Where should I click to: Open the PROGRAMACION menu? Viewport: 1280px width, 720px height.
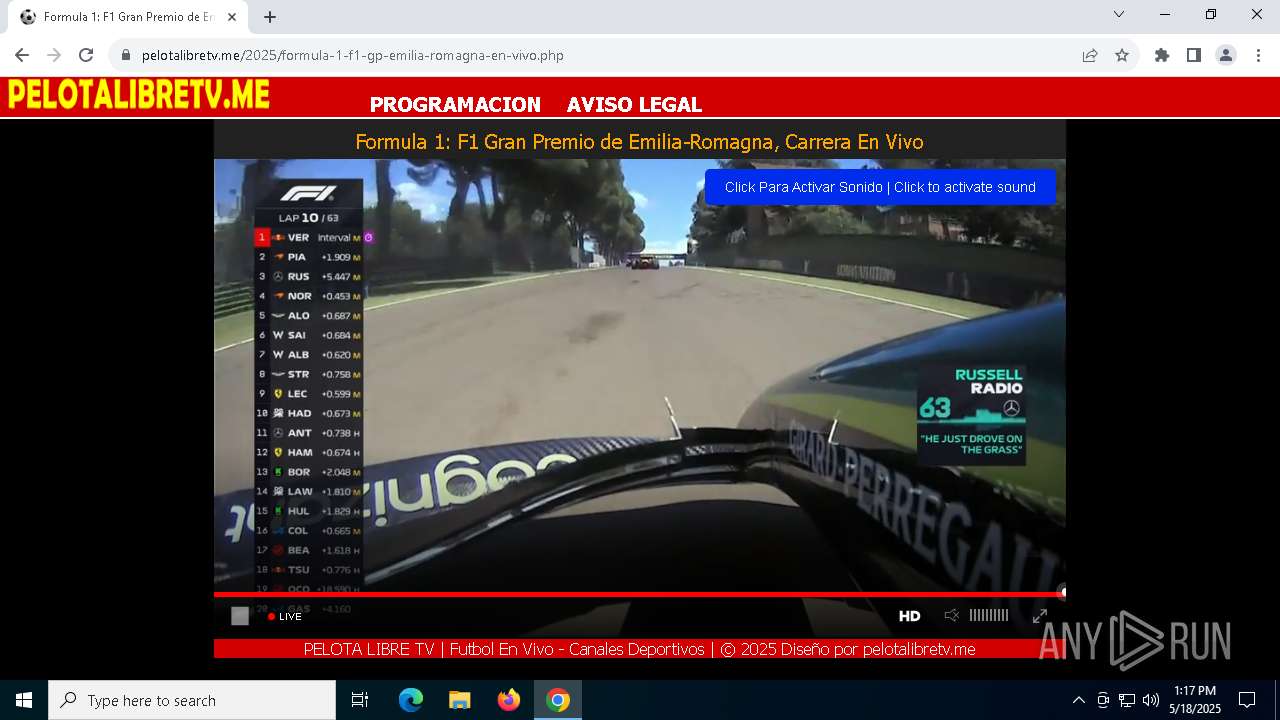(x=455, y=104)
